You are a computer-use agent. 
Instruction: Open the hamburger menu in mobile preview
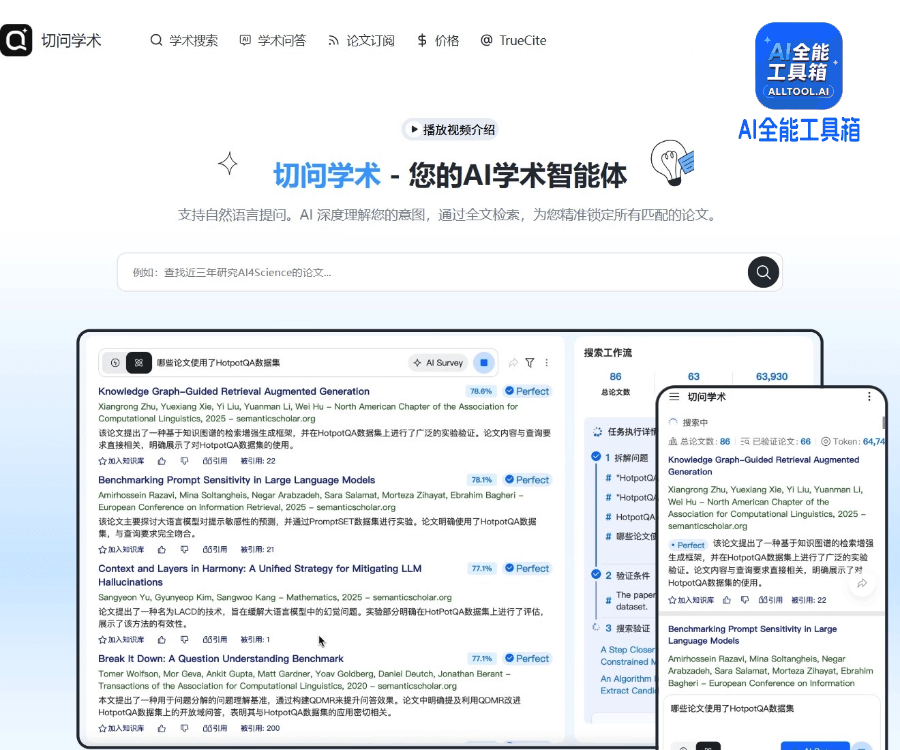pyautogui.click(x=674, y=397)
